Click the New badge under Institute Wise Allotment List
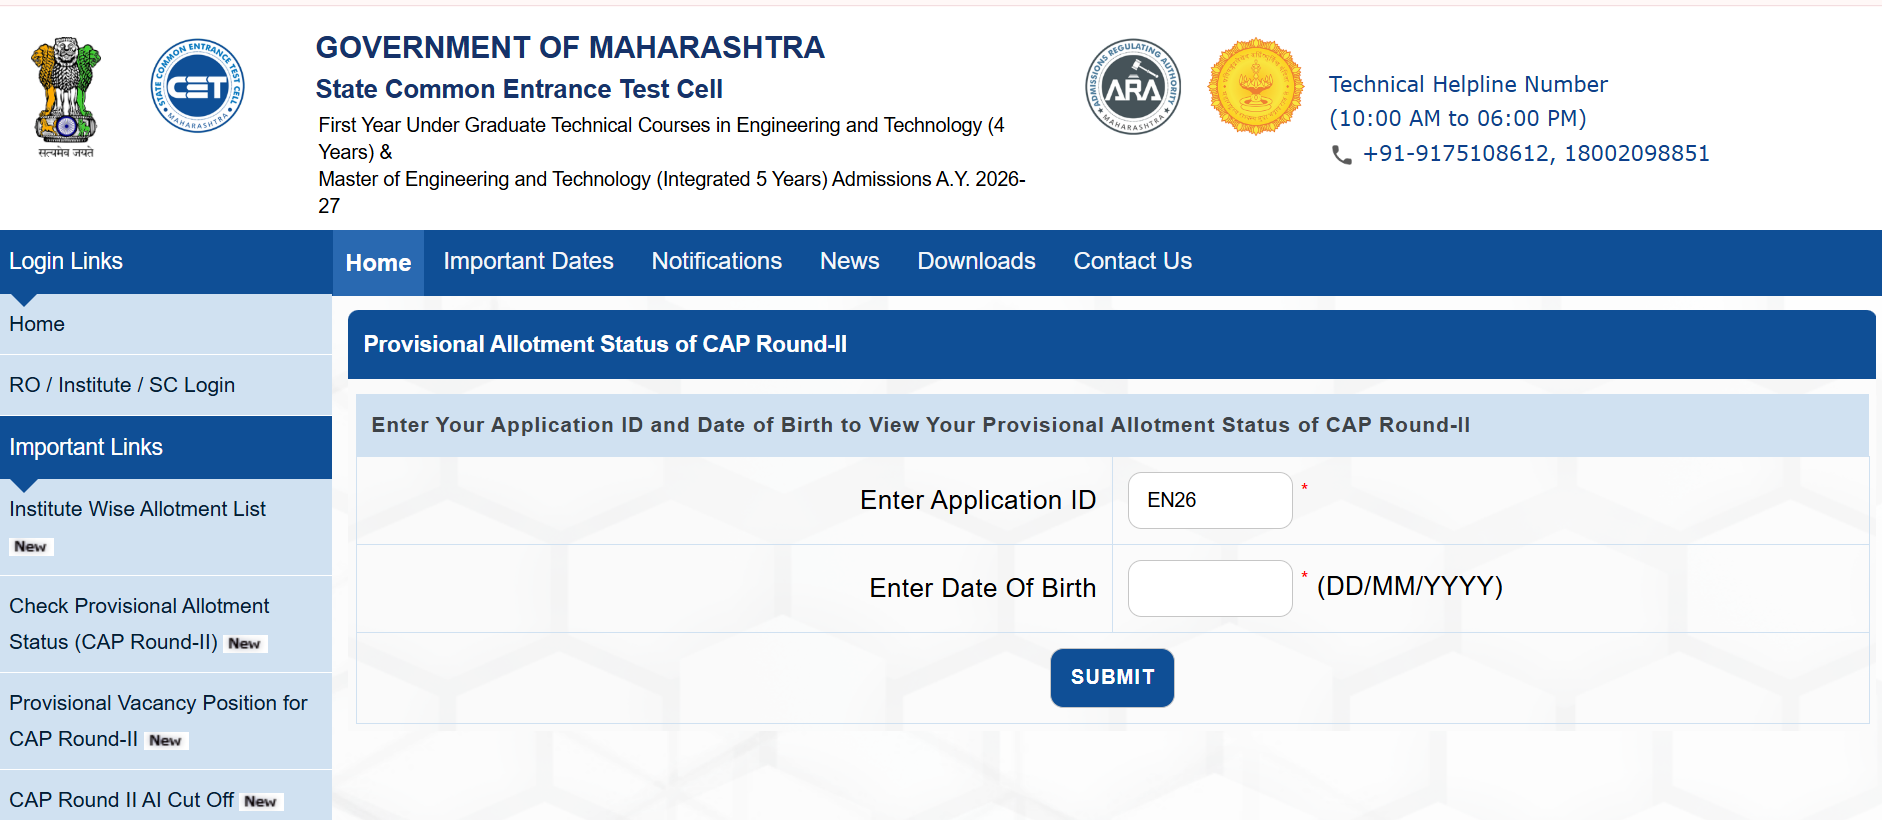This screenshot has height=820, width=1882. coord(31,547)
